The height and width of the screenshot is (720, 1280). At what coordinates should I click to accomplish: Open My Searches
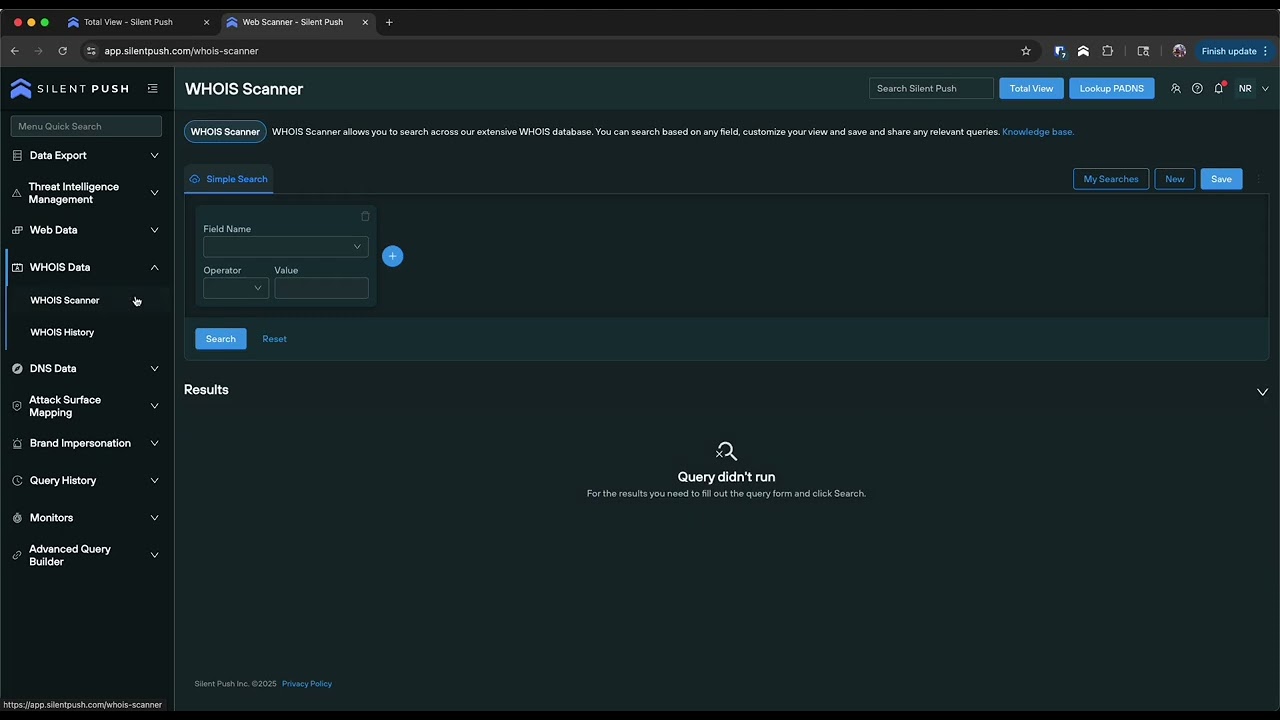[x=1111, y=179]
